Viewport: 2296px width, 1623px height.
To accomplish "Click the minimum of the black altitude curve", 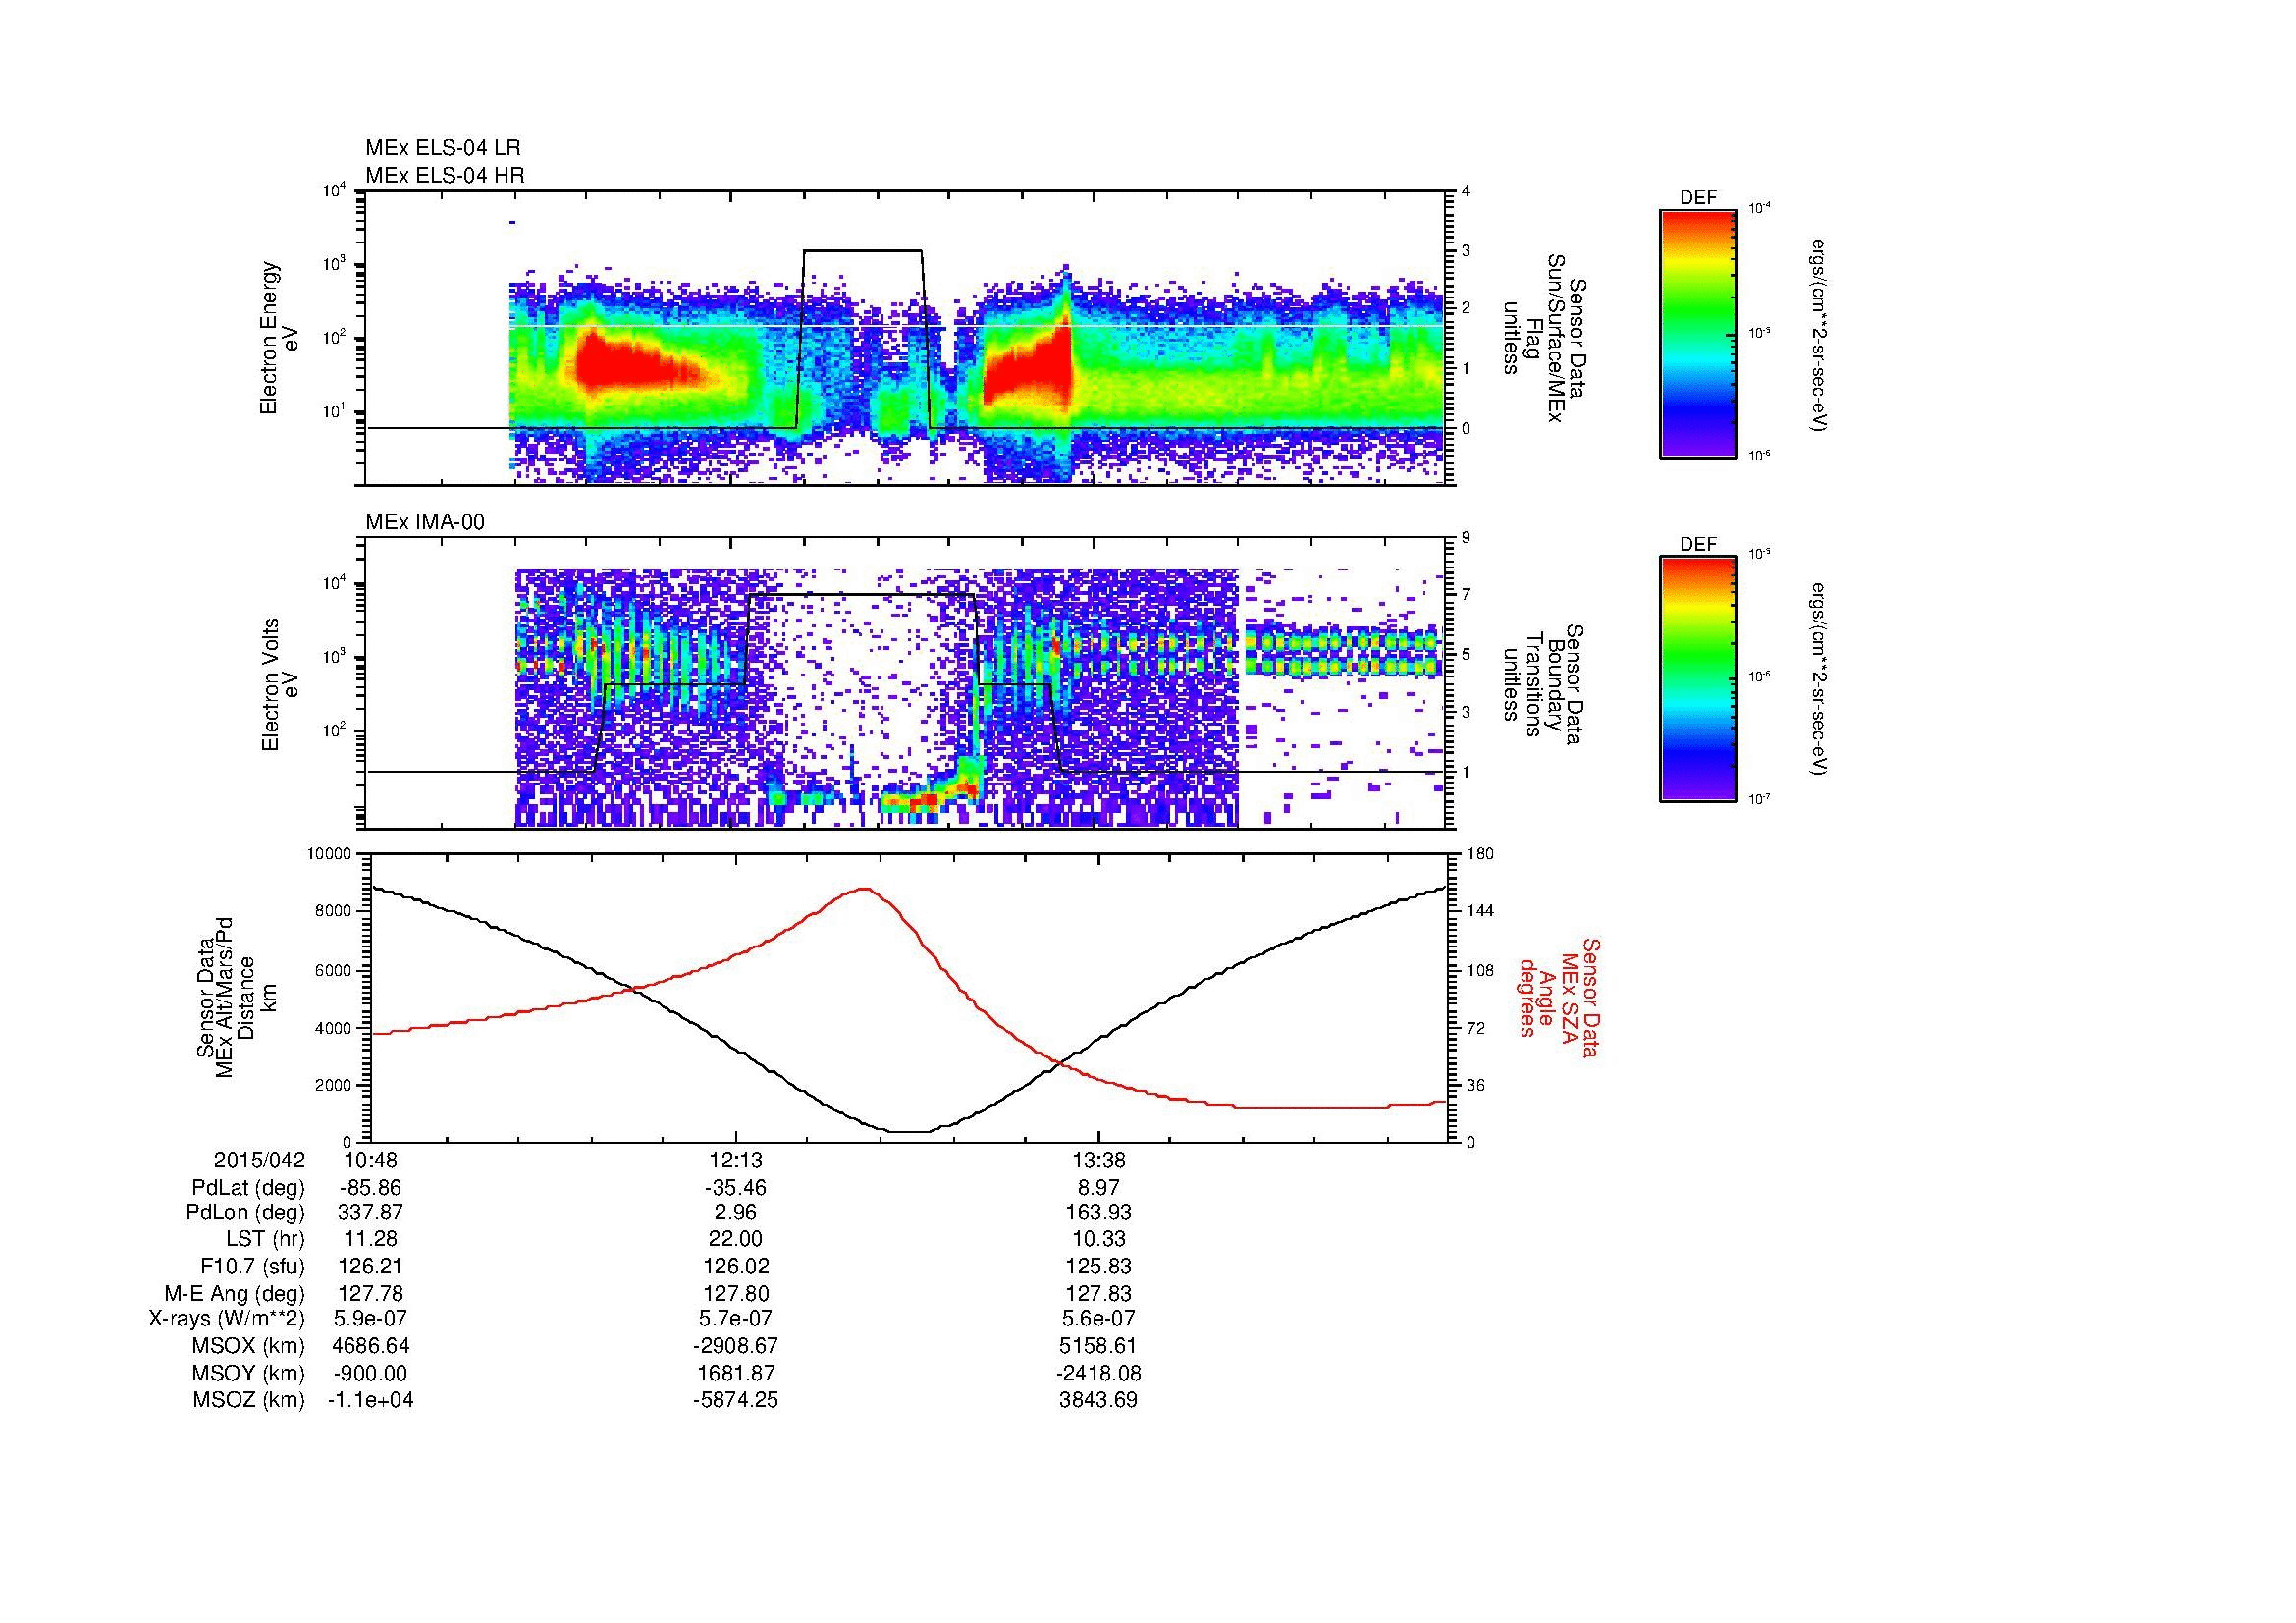I will pyautogui.click(x=908, y=1132).
